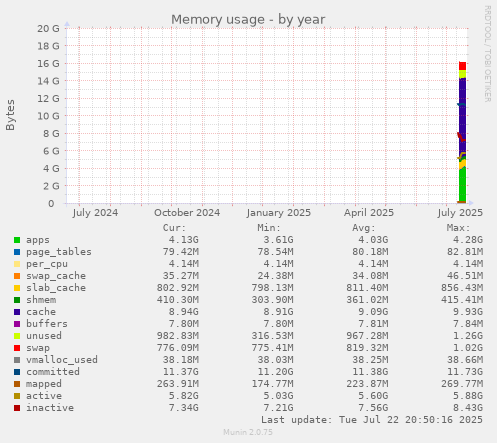The width and height of the screenshot is (497, 443).
Task: Click the Last update timestamp text
Action: [x=372, y=420]
